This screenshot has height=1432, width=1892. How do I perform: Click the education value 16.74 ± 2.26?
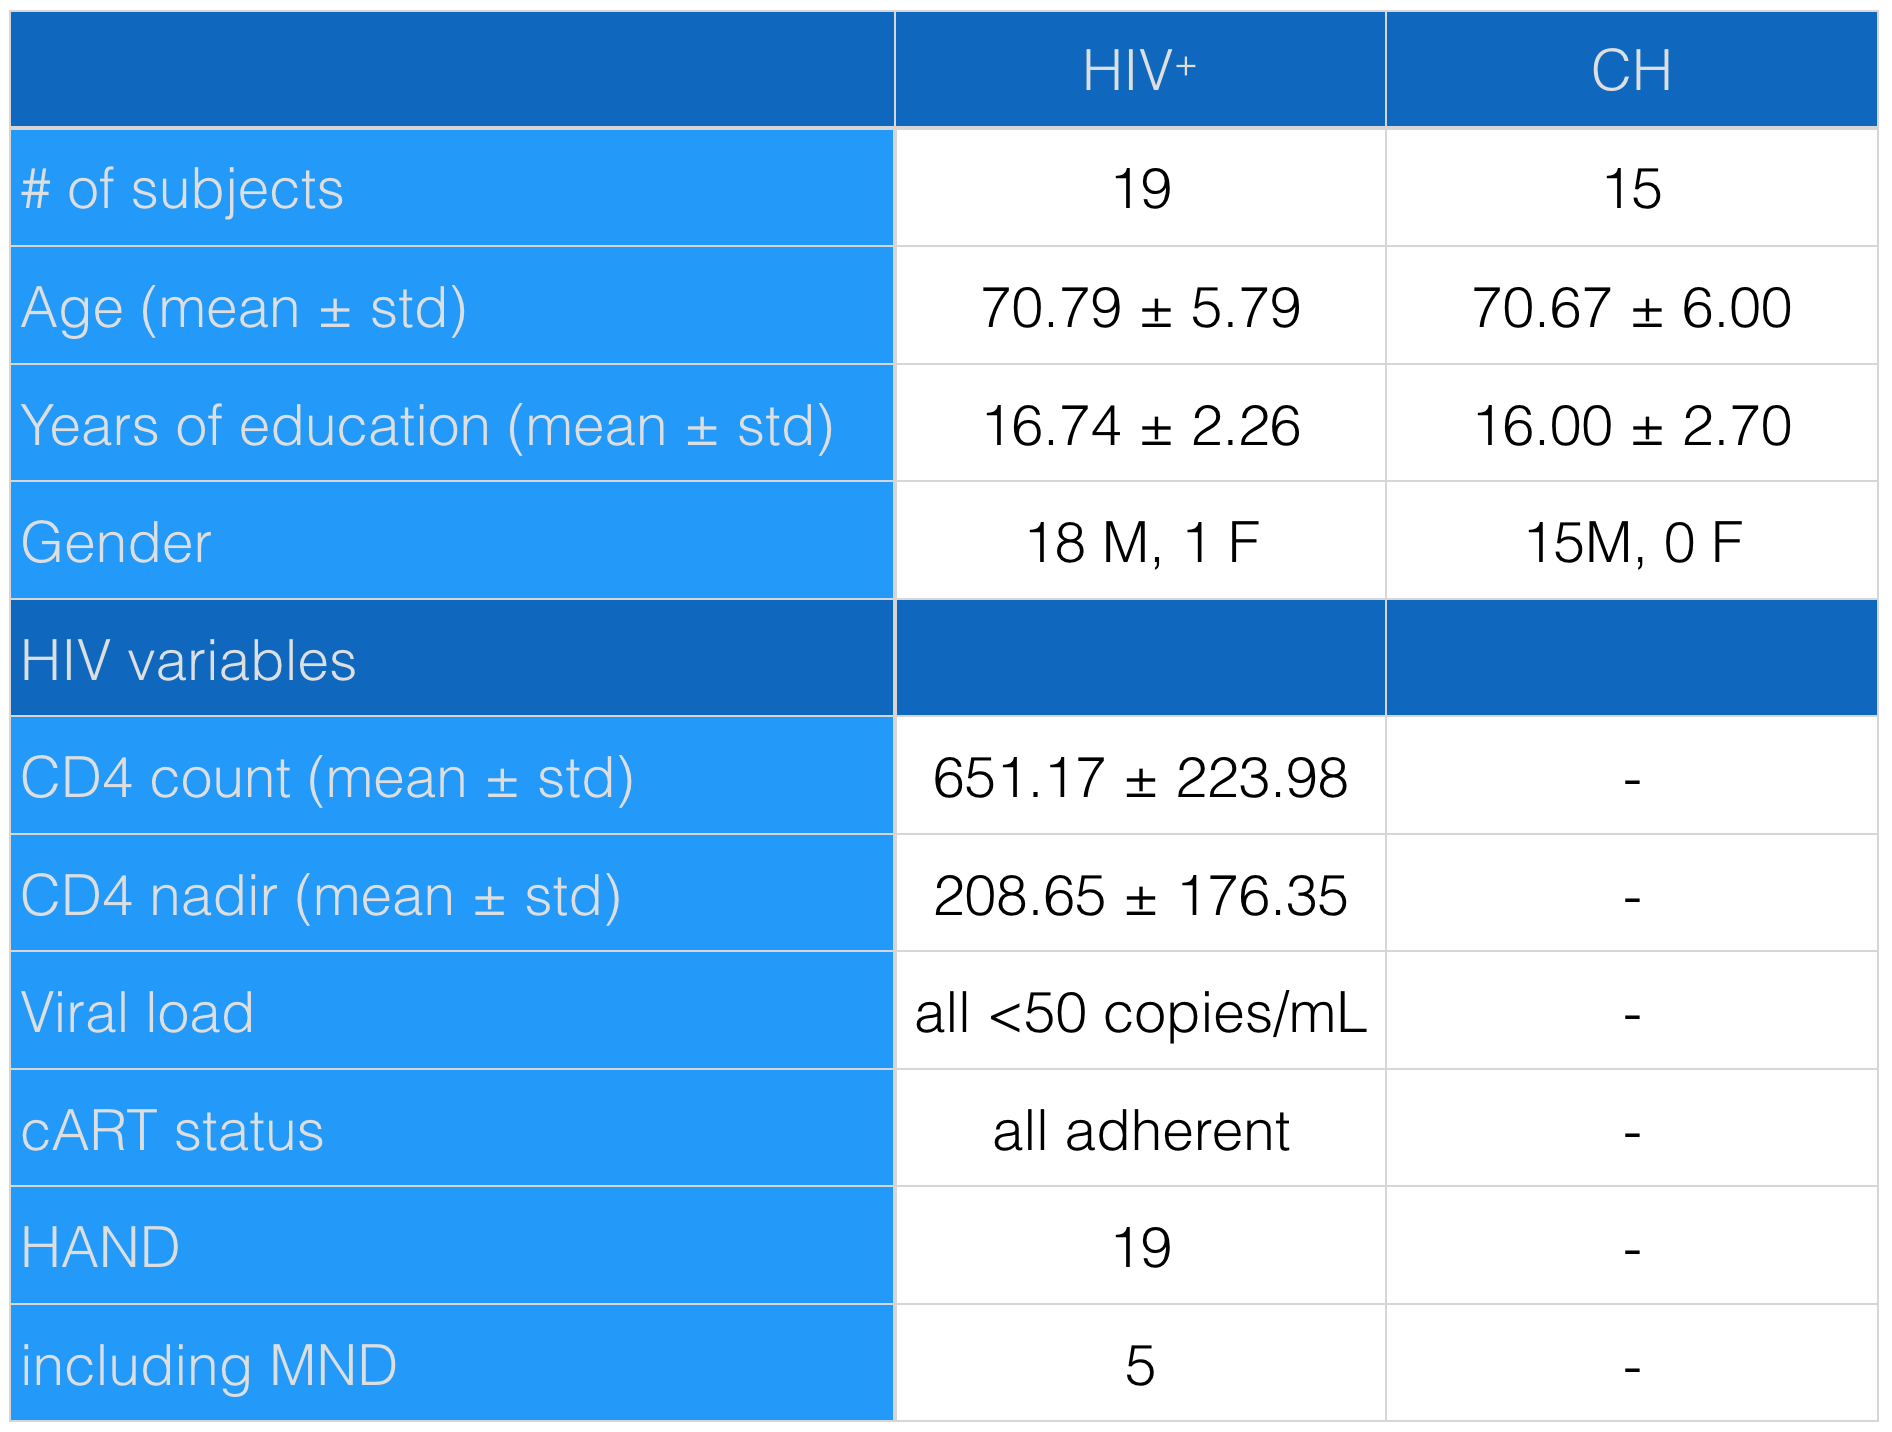(x=1140, y=425)
